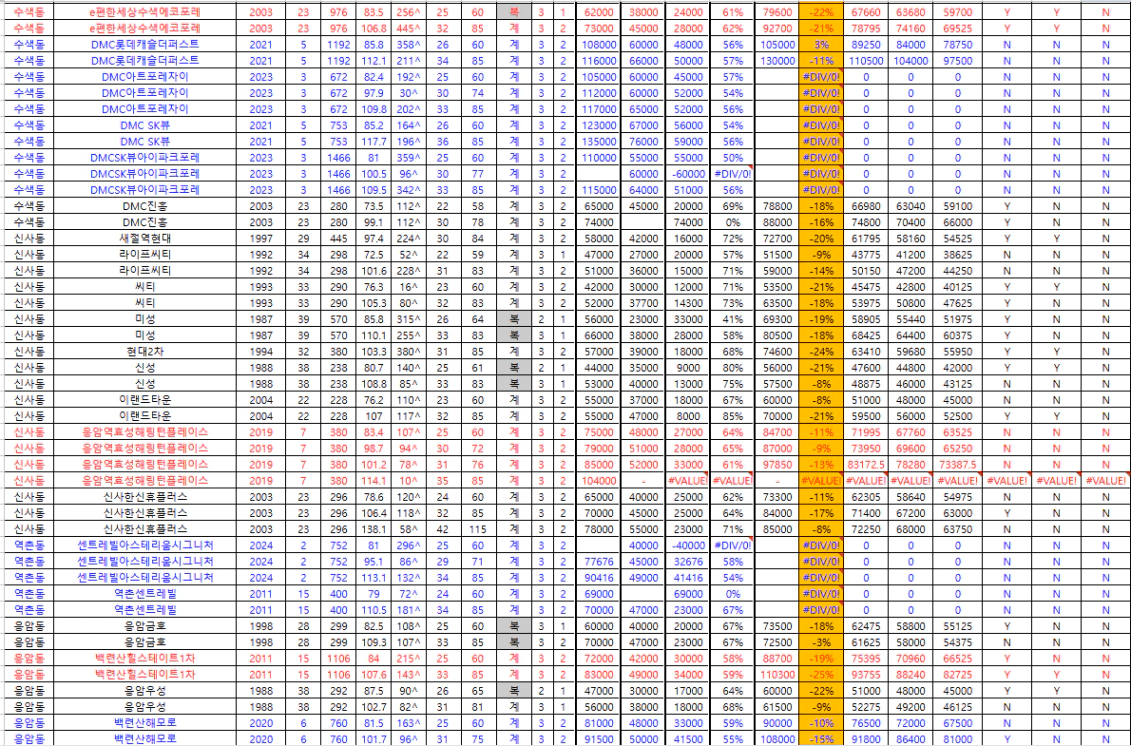
Task: Click the 315^ cell
Action: (x=408, y=320)
